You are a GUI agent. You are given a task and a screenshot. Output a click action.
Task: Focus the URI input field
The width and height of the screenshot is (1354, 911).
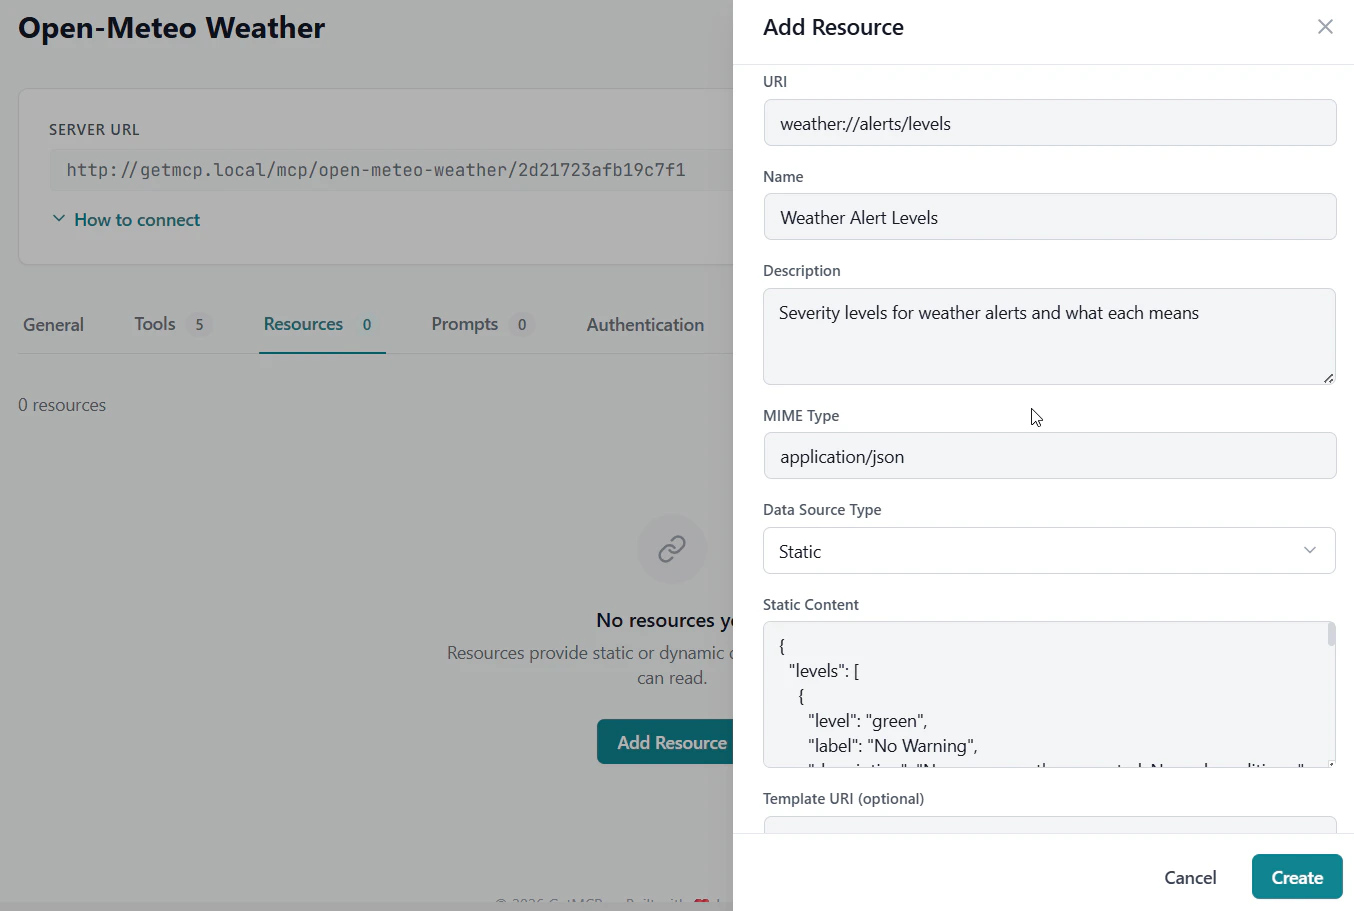click(x=1049, y=123)
